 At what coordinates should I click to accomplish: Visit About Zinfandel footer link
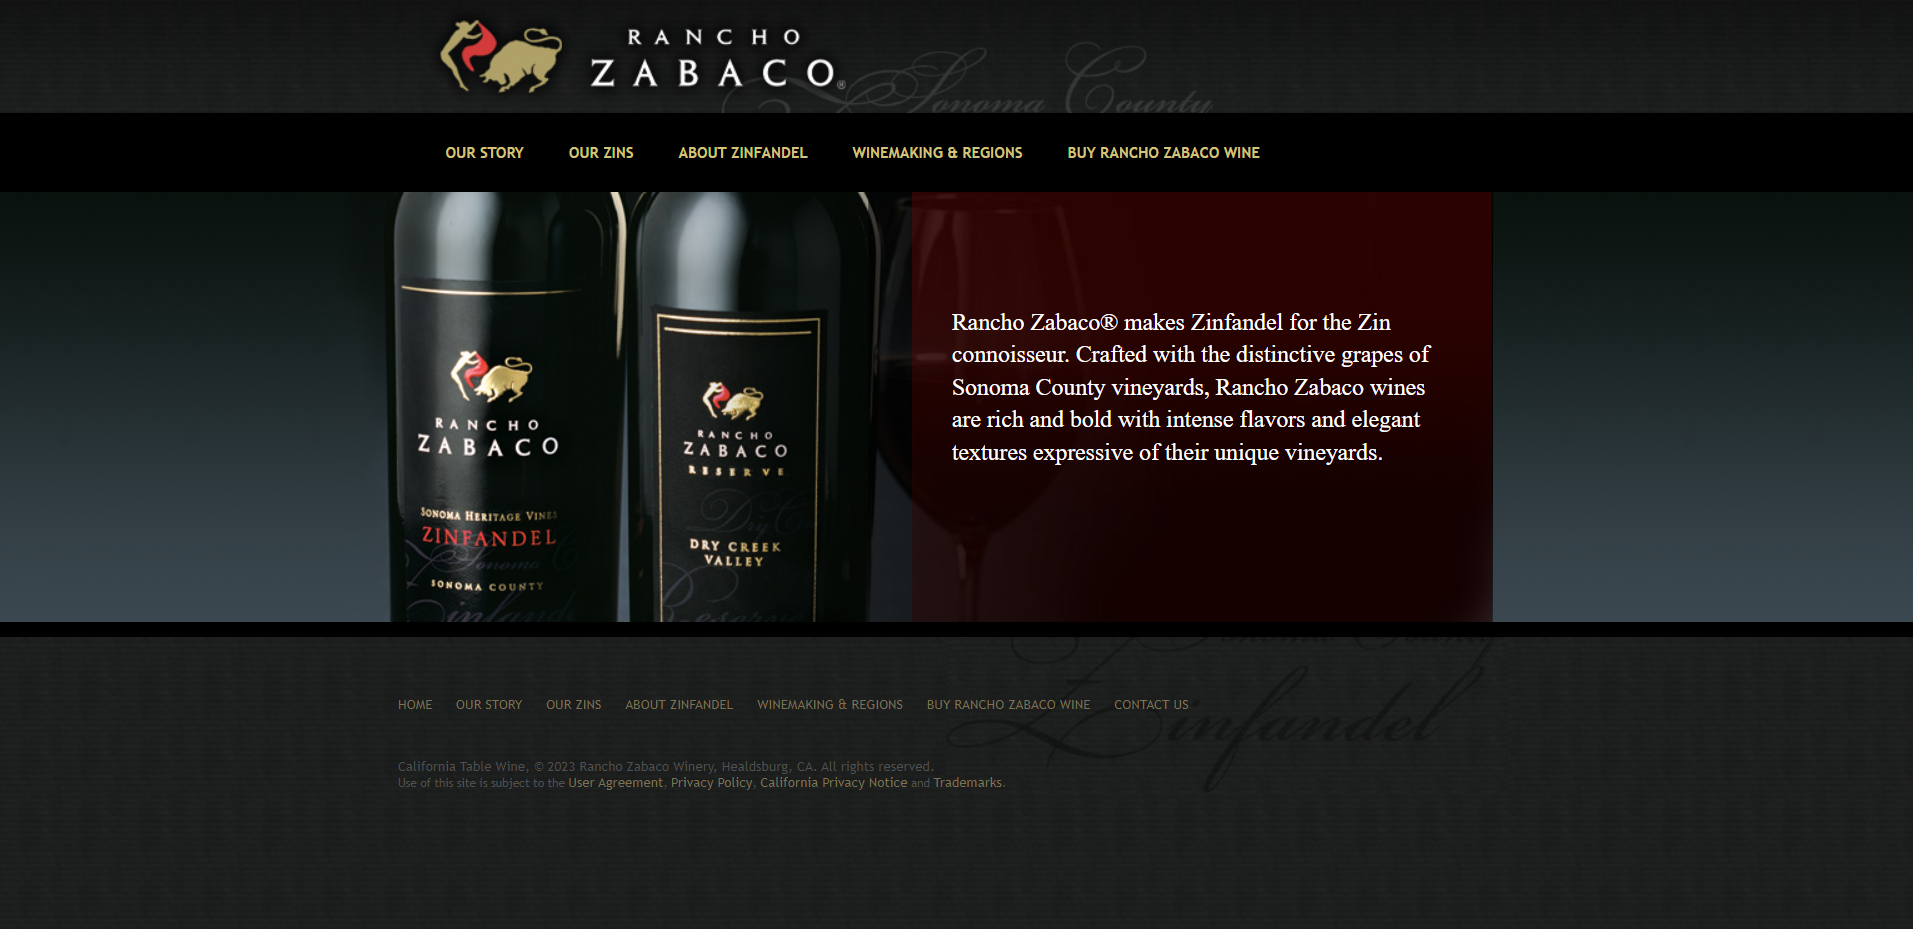tap(679, 705)
